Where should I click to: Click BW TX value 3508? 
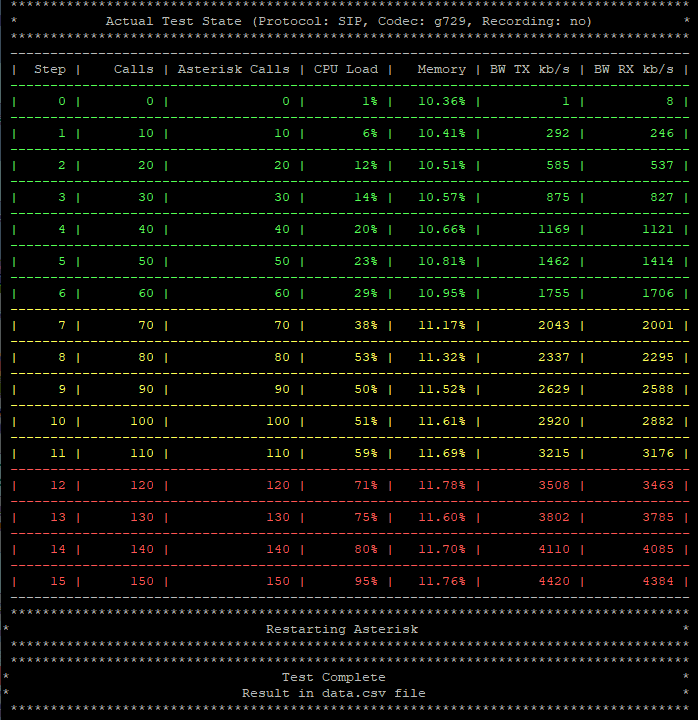pos(554,485)
